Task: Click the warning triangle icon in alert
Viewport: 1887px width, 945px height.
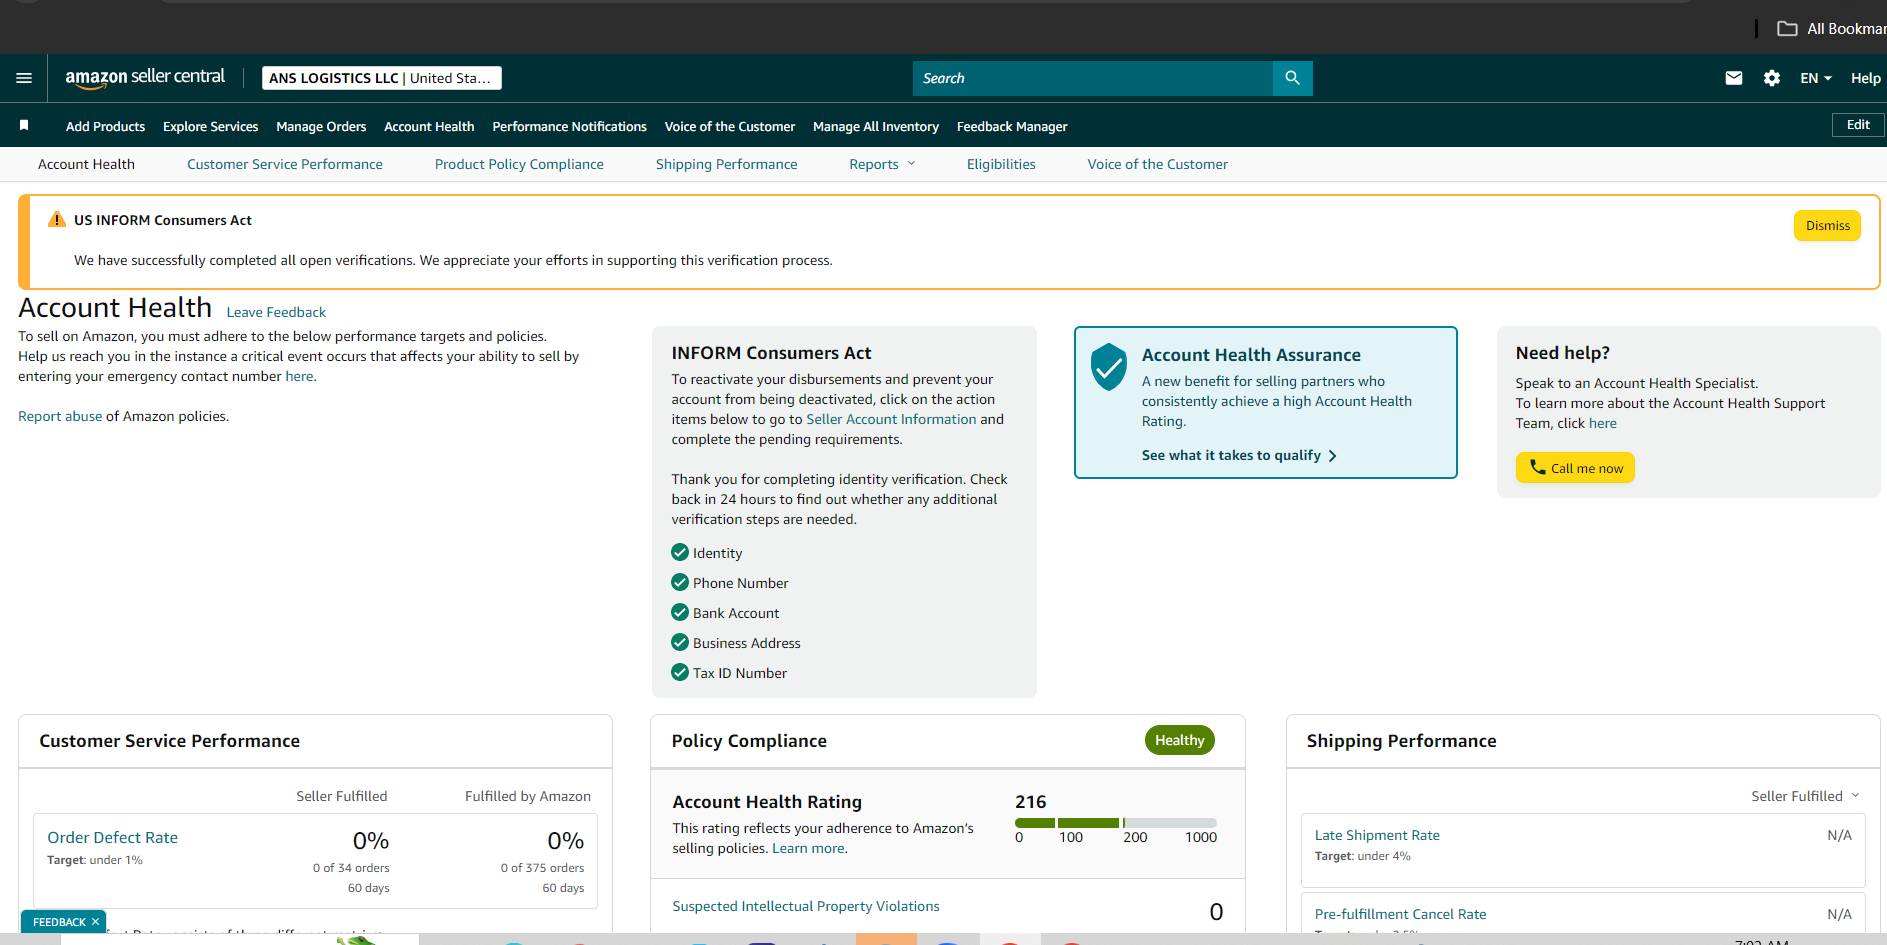Action: click(57, 220)
